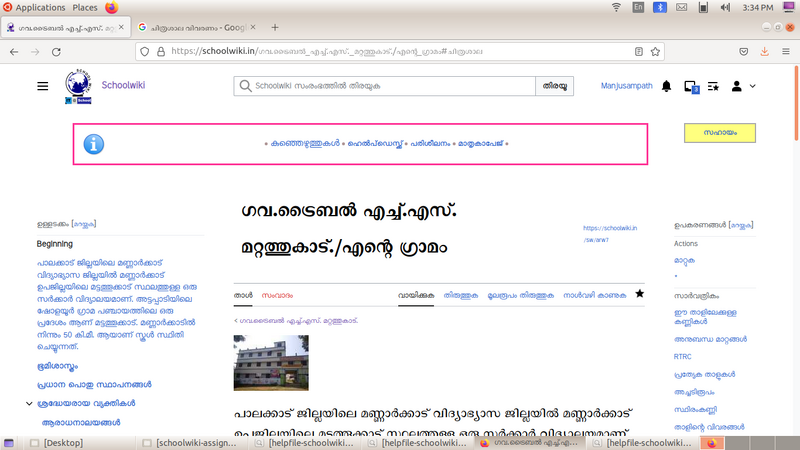Open the watchlist icon in header
This screenshot has height=450, width=800.
pyautogui.click(x=713, y=87)
